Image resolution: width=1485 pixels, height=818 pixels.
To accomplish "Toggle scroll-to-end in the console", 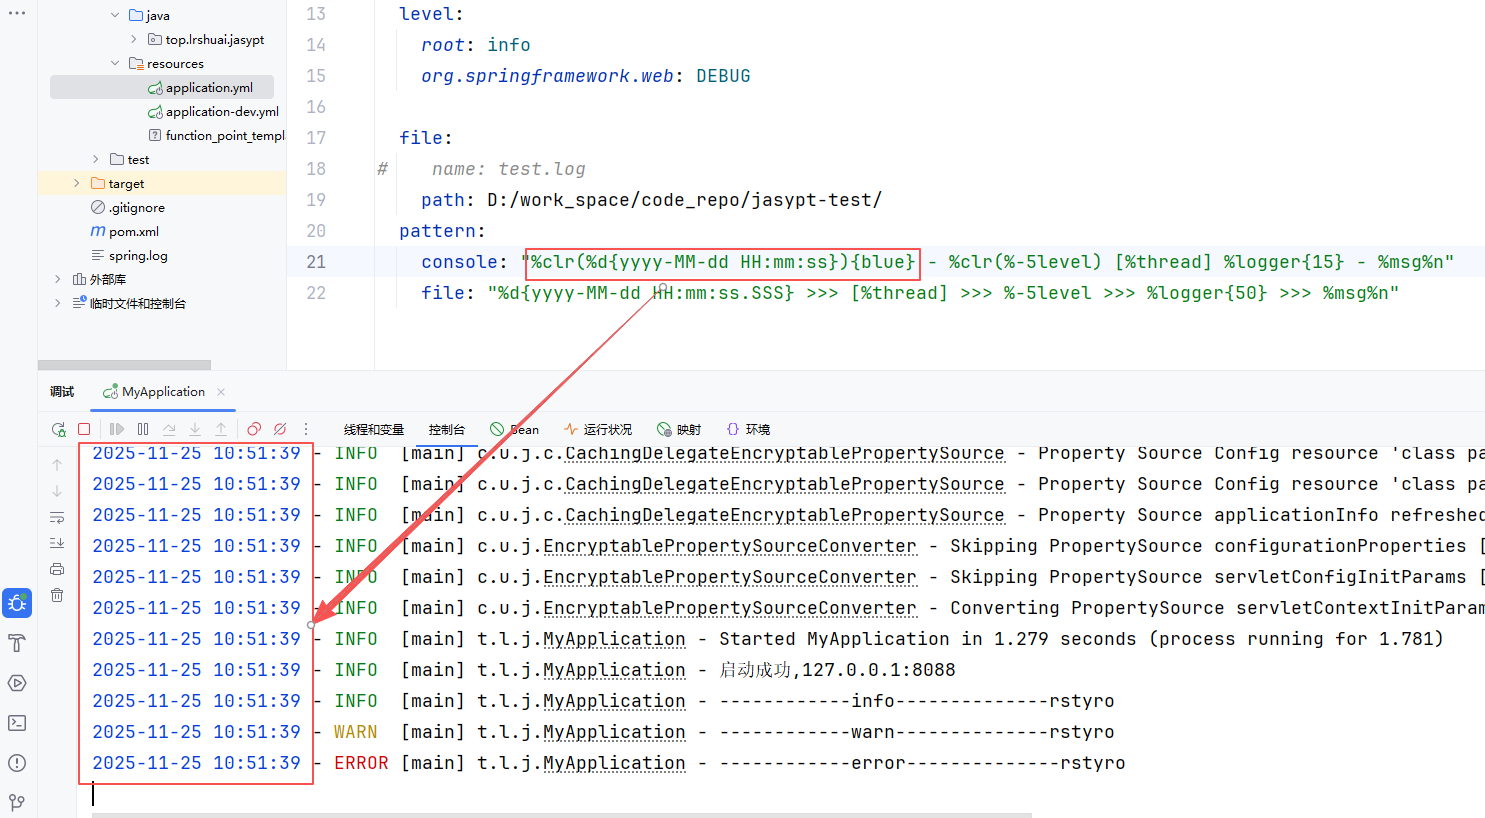I will pos(57,543).
